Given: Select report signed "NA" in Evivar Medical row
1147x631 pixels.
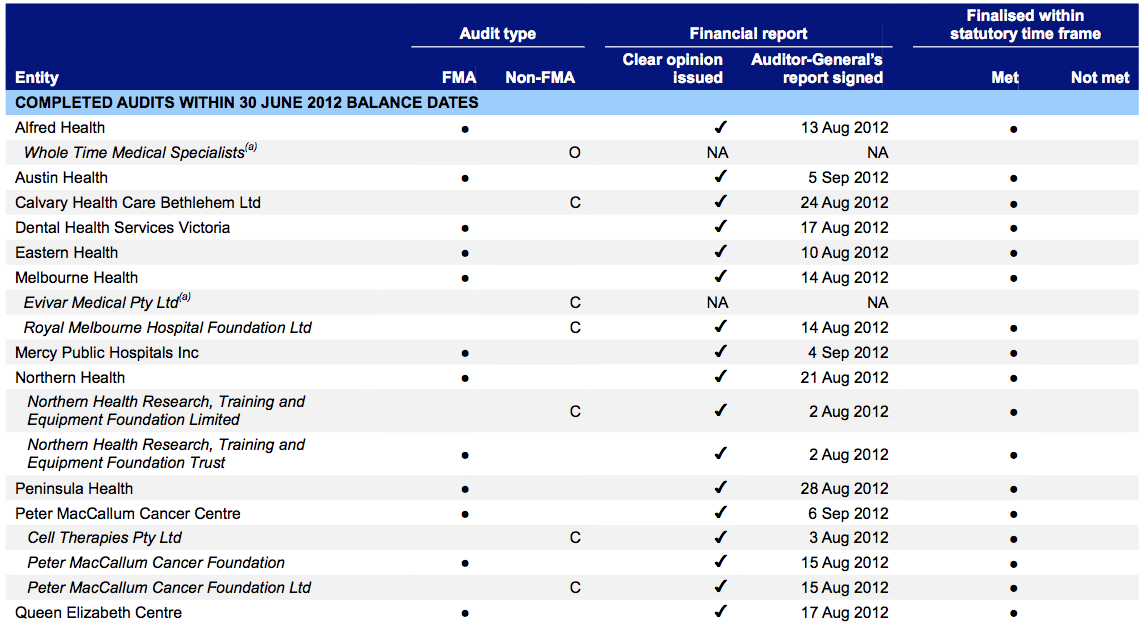Looking at the screenshot, I should (x=877, y=303).
